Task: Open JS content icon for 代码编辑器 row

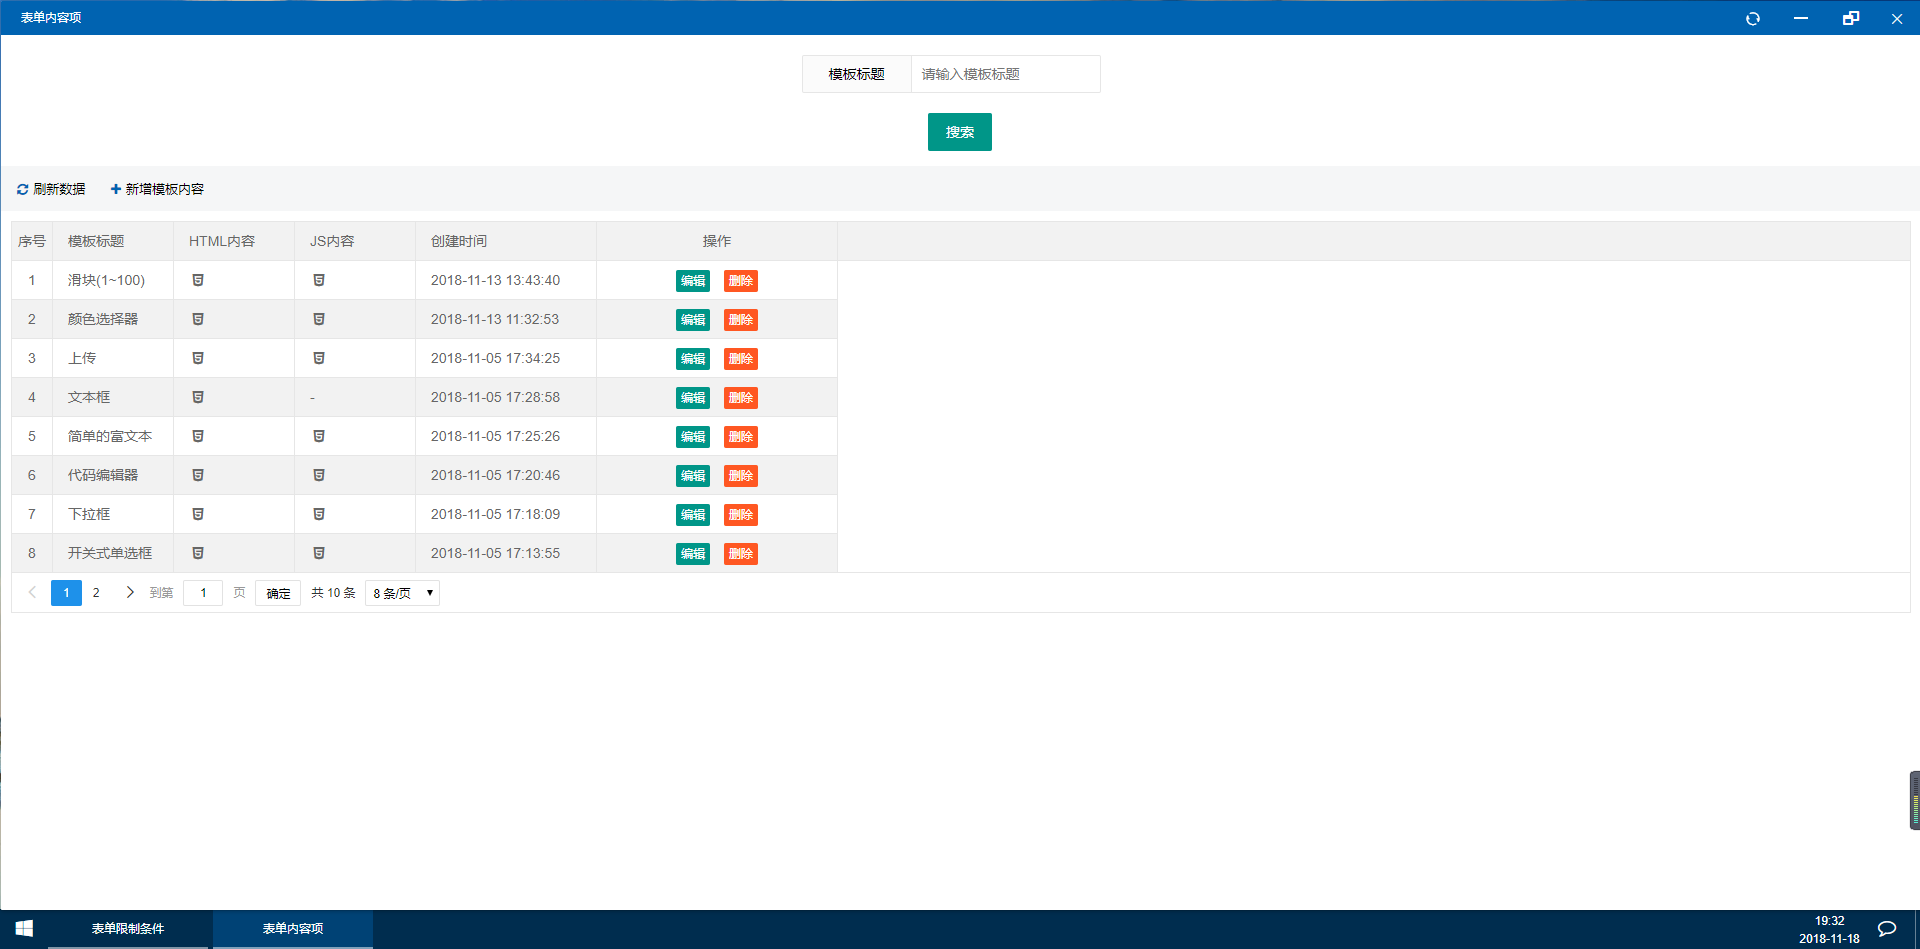Action: click(319, 475)
